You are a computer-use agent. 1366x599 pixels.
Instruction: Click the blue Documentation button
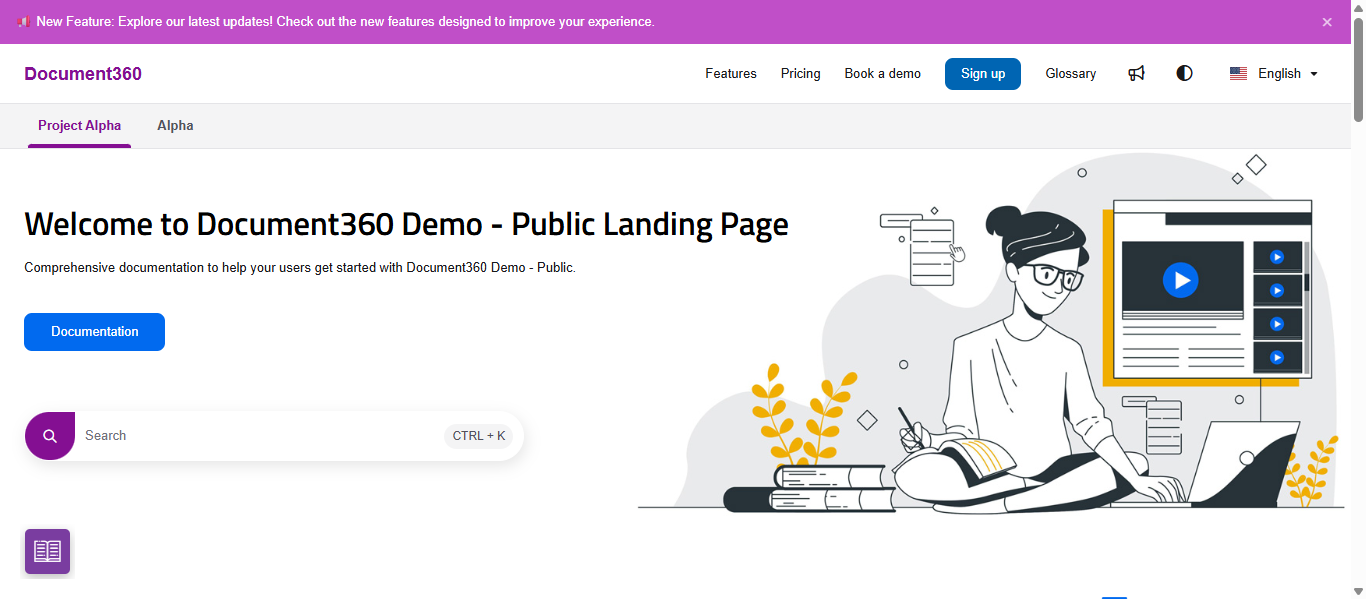[x=94, y=332]
